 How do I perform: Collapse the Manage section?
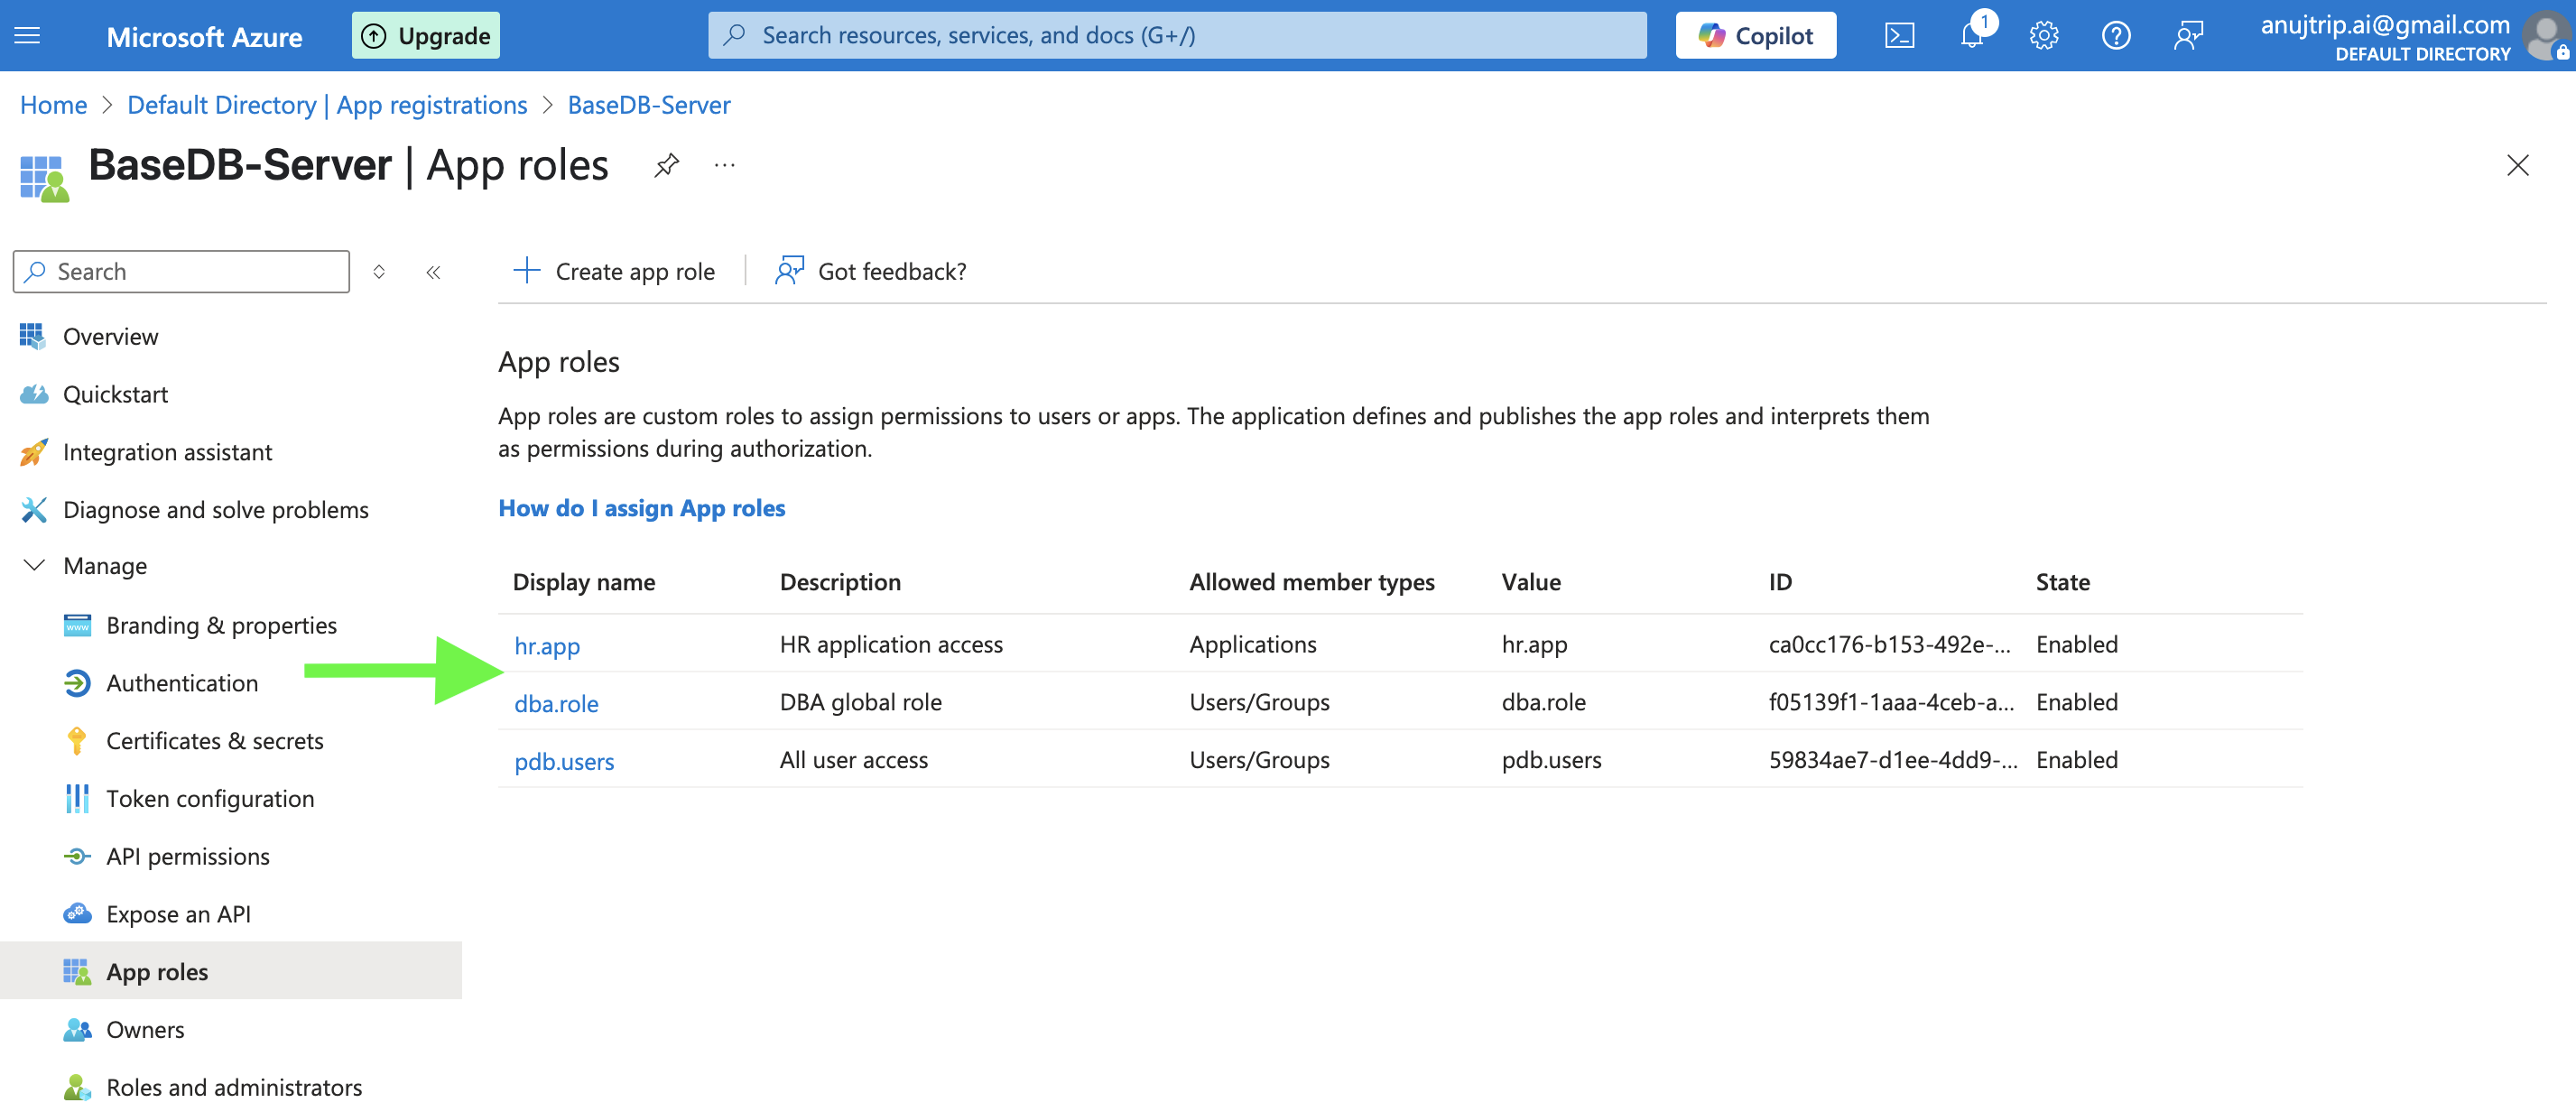(34, 566)
